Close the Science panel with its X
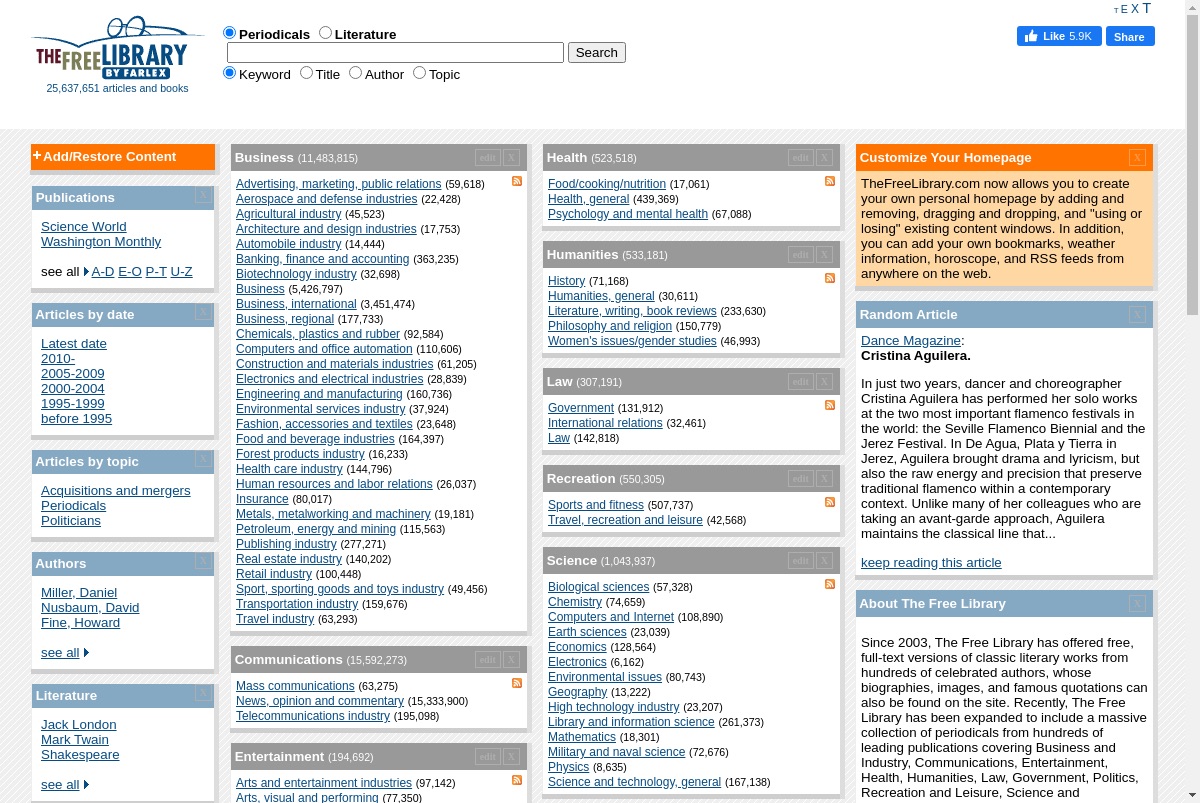The width and height of the screenshot is (1200, 803). tap(824, 560)
